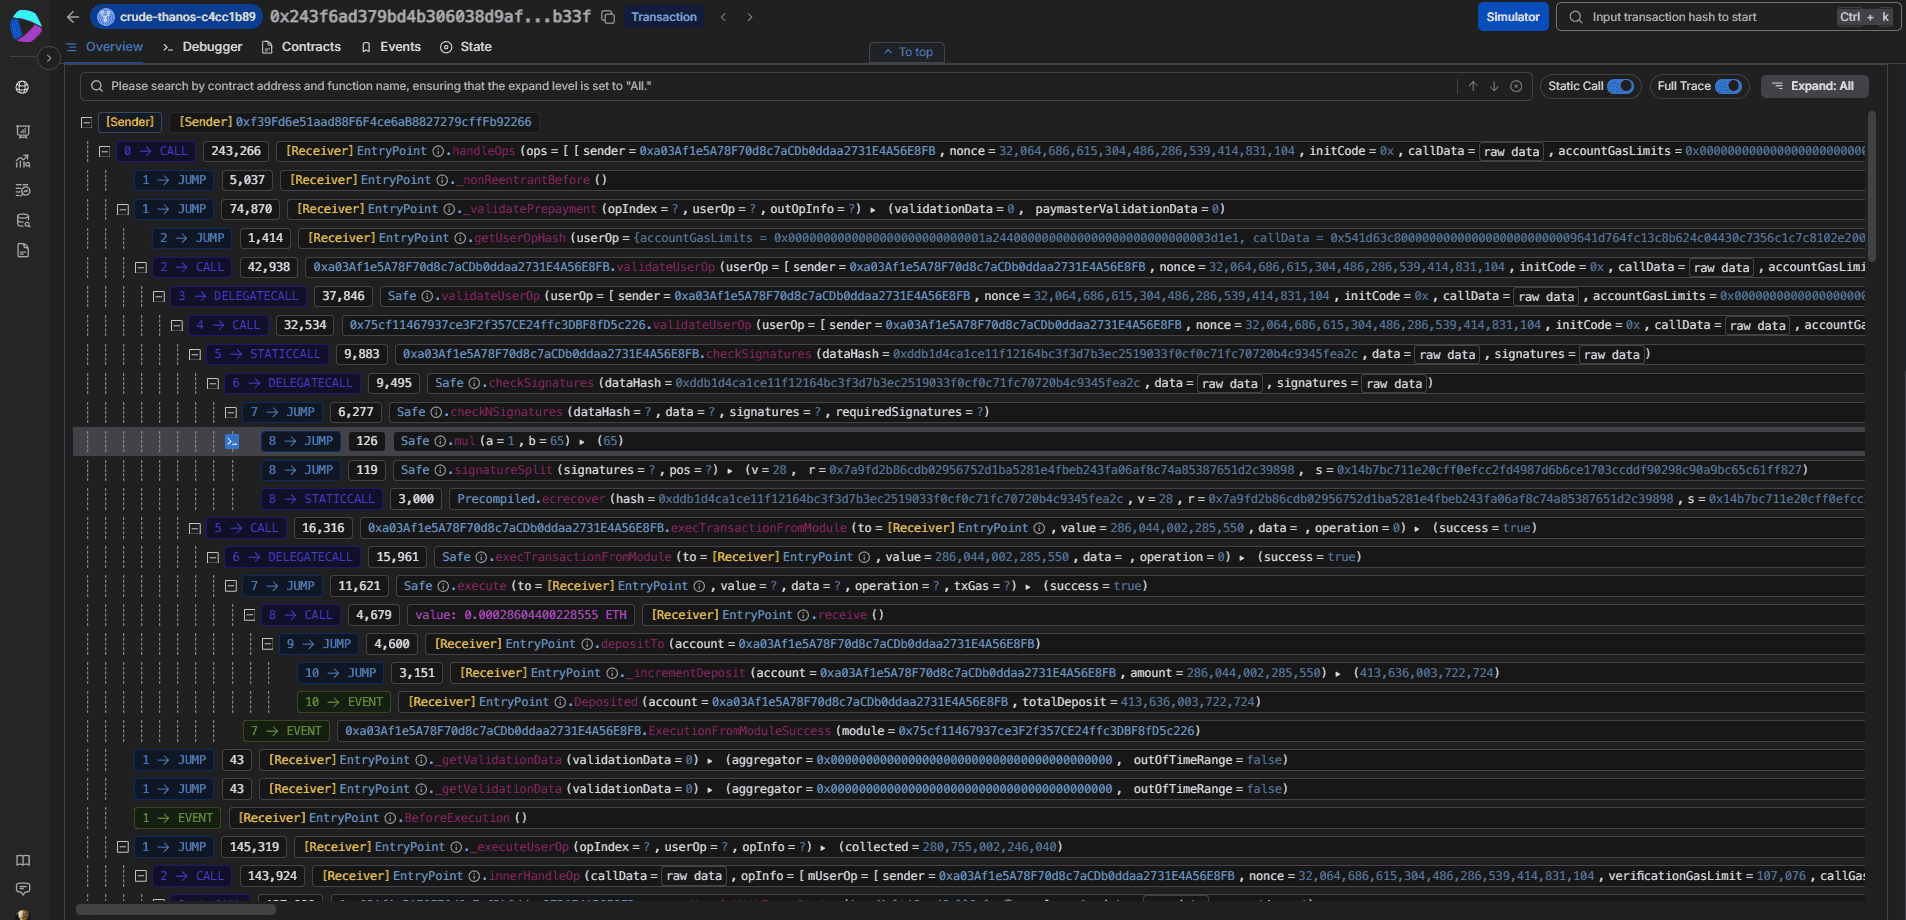This screenshot has height=920, width=1906.
Task: Click info icon beside Safe.signatureSplit
Action: (440, 470)
